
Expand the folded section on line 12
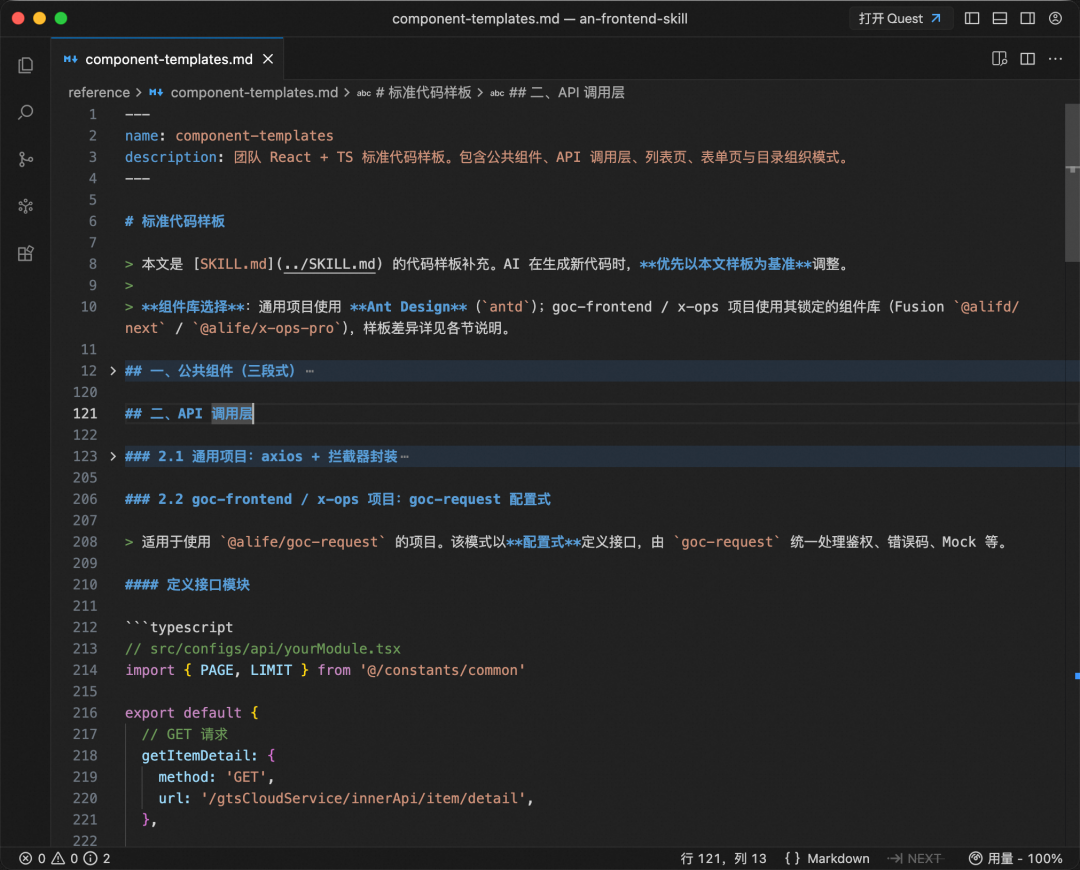[113, 371]
